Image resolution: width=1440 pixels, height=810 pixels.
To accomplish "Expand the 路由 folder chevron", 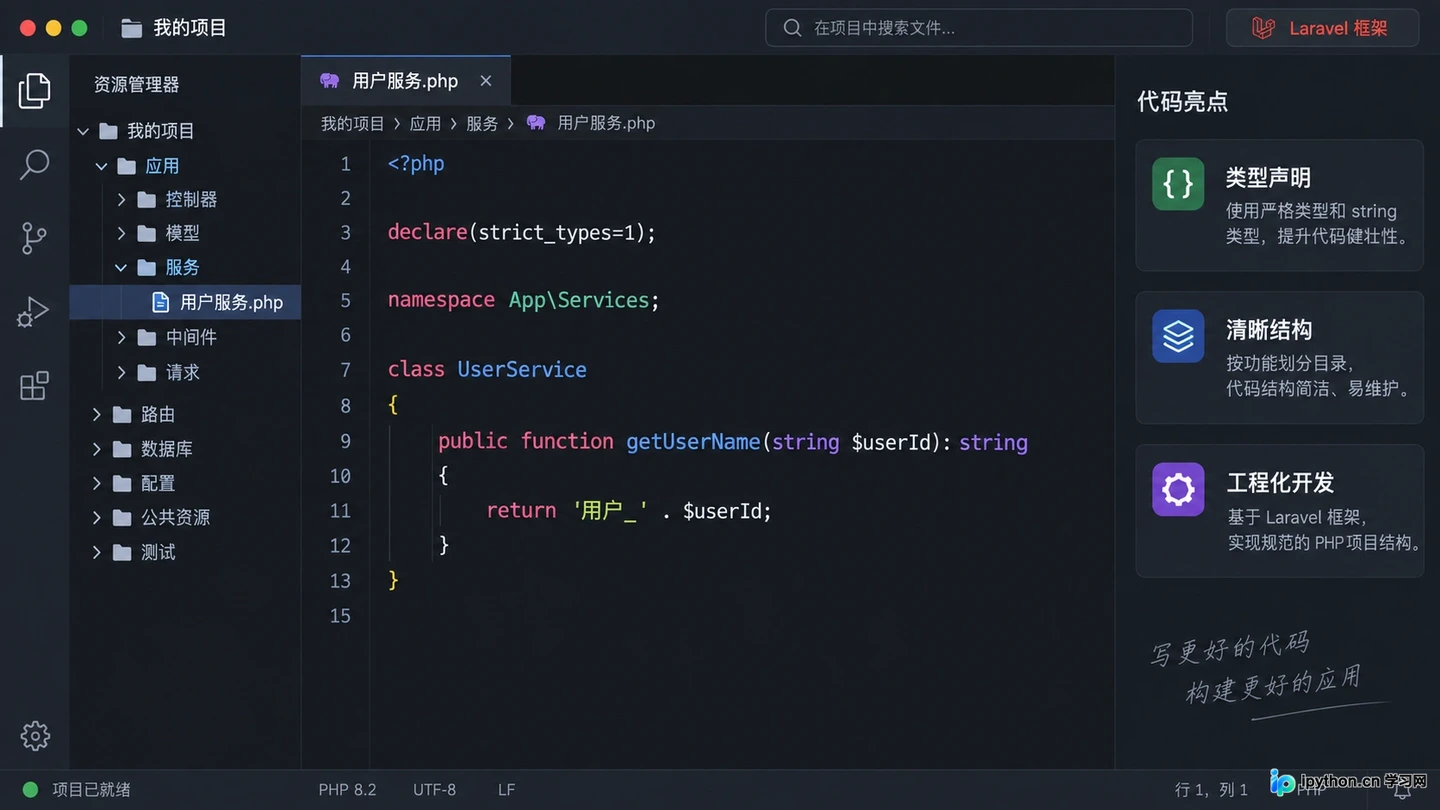I will (97, 414).
